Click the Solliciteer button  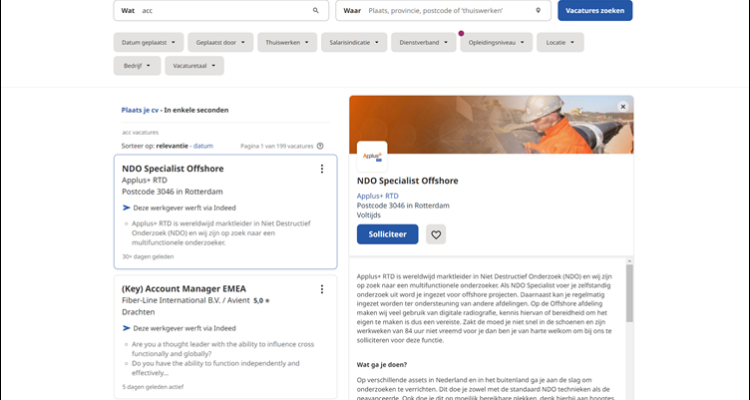[x=387, y=234]
